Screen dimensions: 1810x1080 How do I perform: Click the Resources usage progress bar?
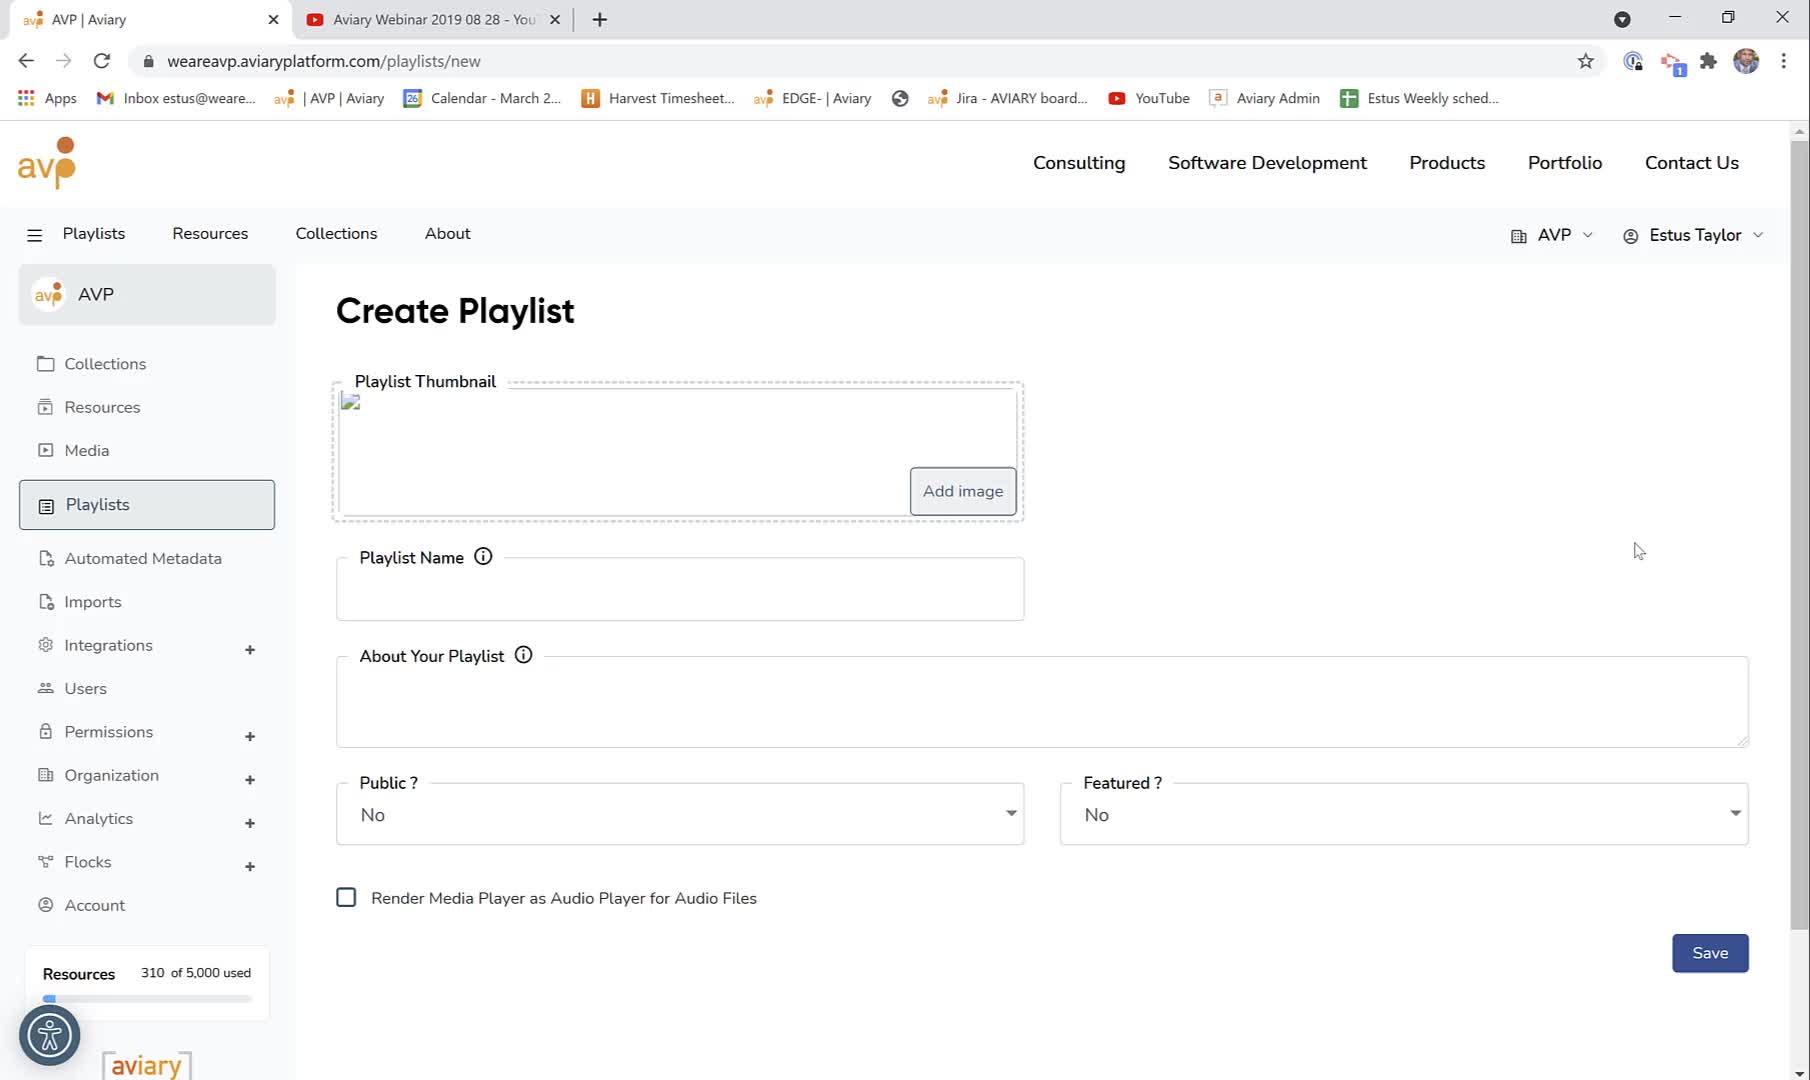point(147,998)
